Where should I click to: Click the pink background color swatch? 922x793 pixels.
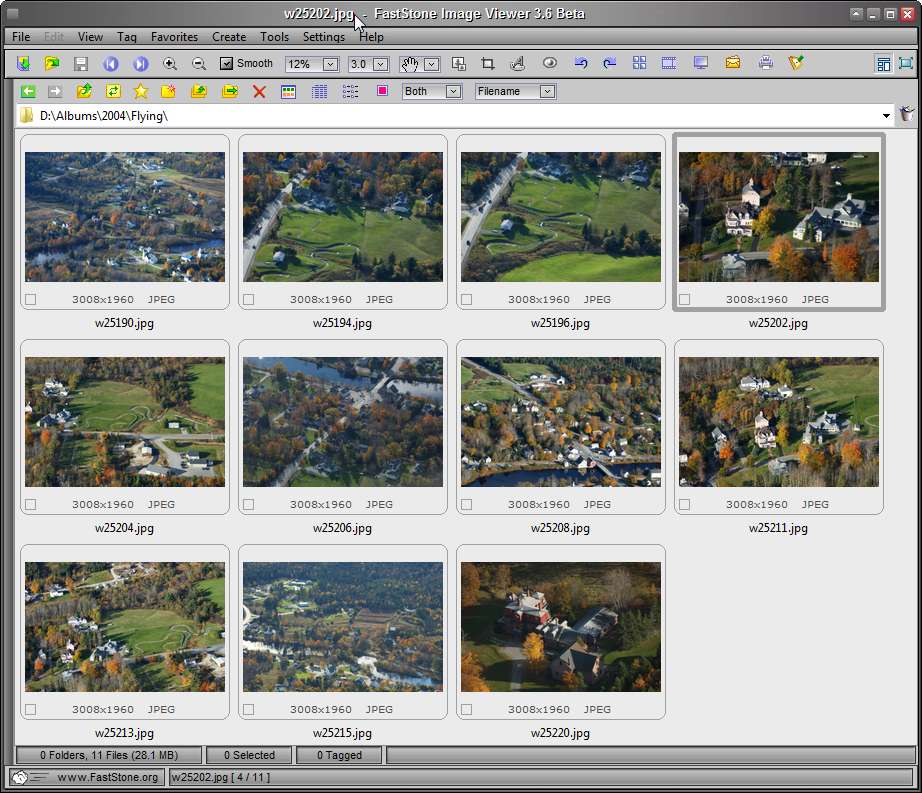[x=382, y=91]
